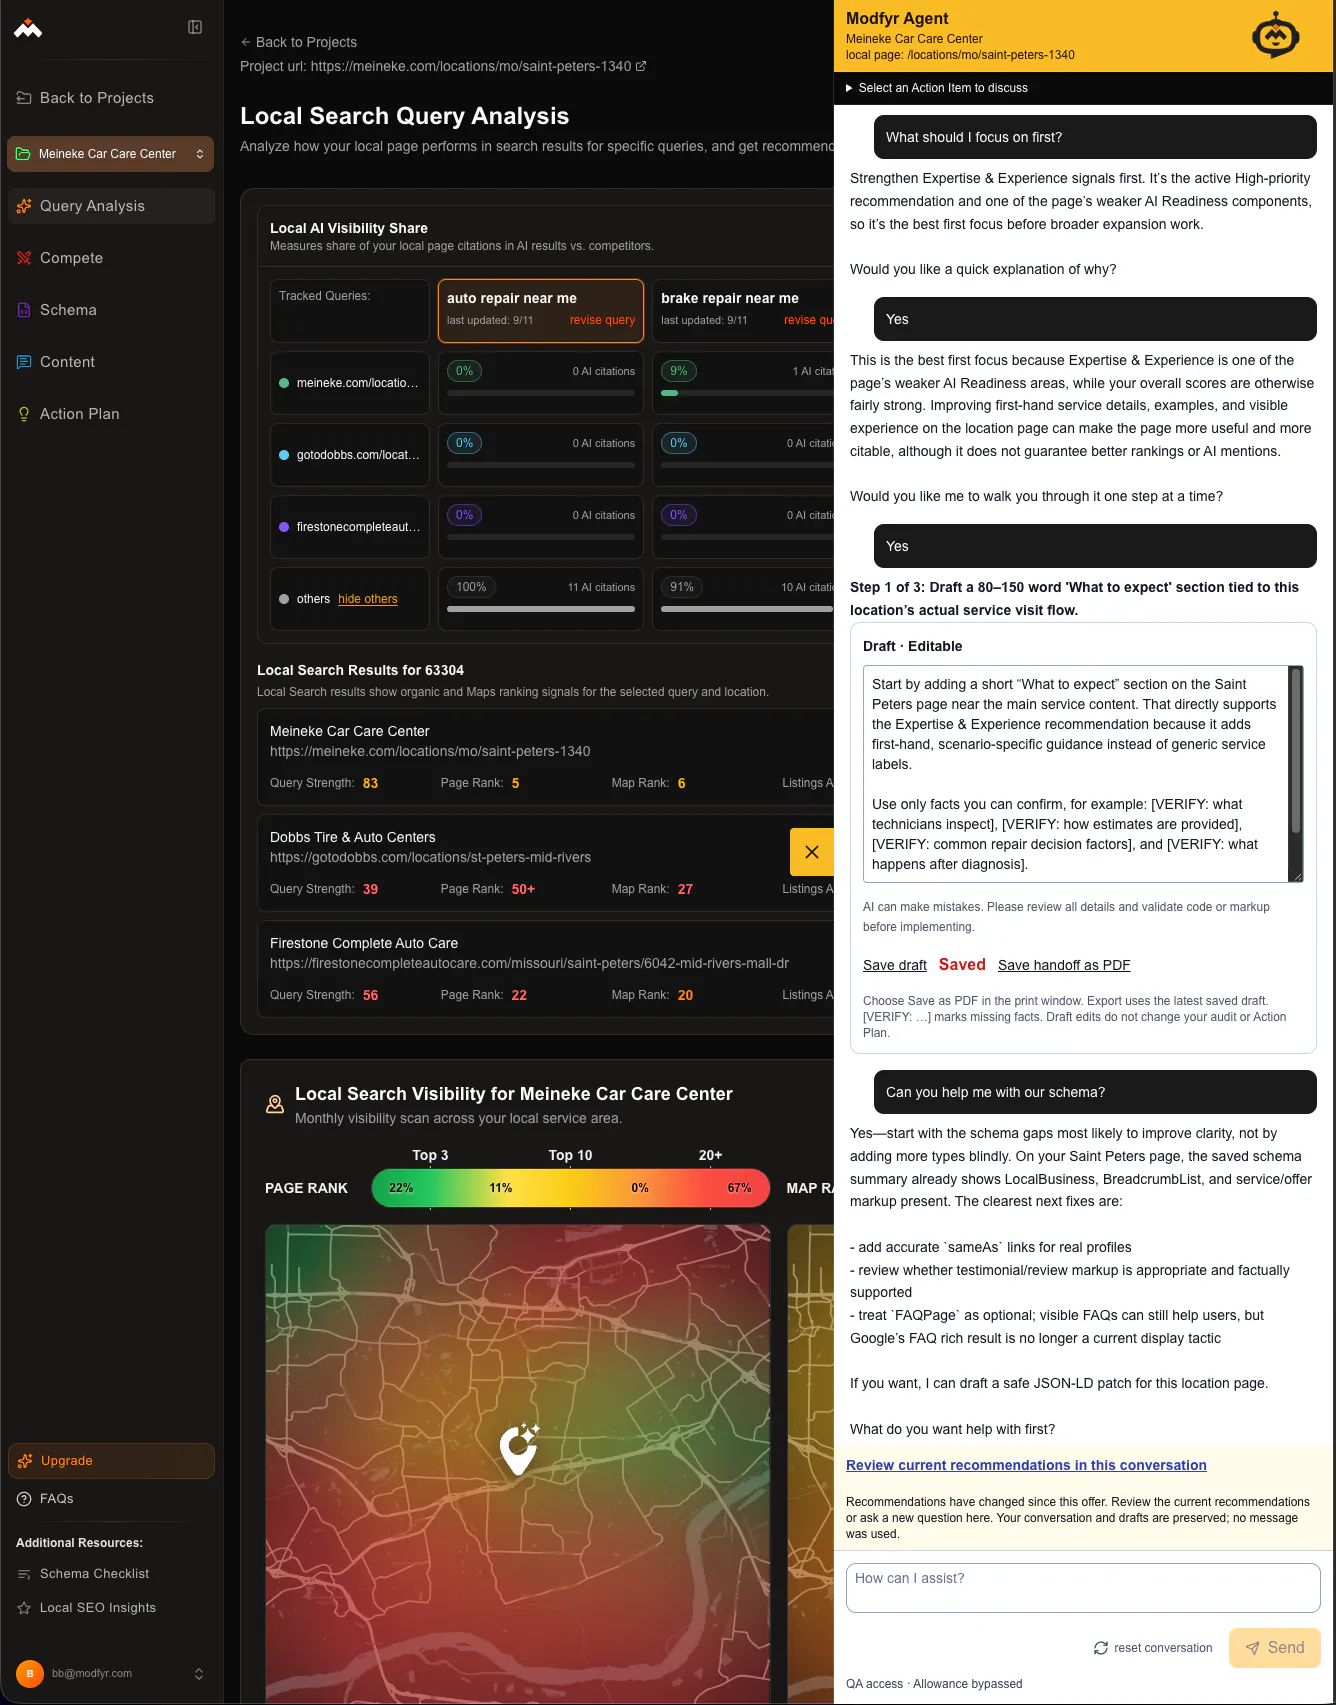
Task: Click the Query Analysis sparkle icon
Action: point(24,206)
